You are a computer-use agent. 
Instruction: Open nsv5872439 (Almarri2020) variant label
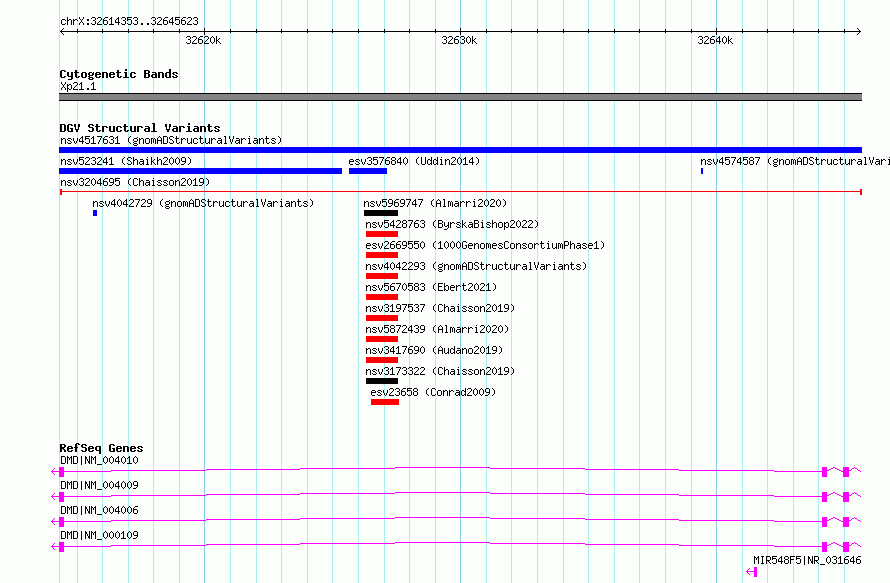click(438, 329)
